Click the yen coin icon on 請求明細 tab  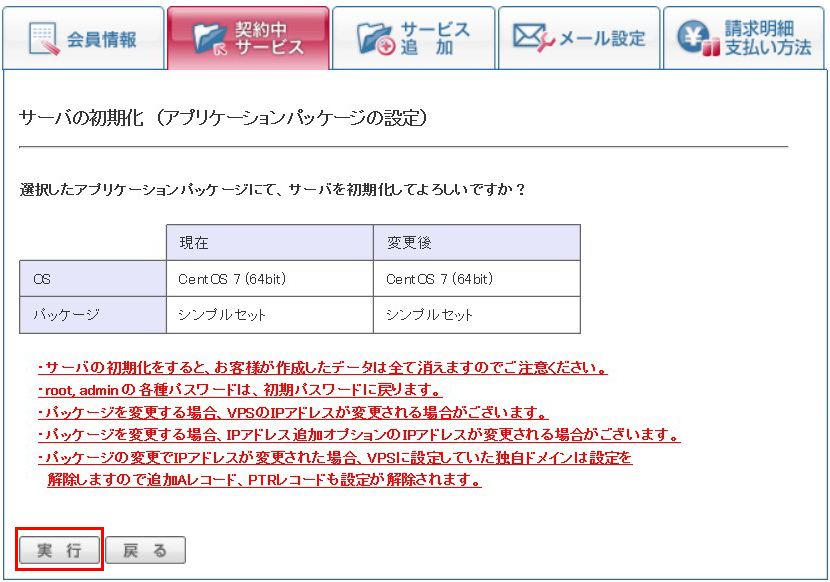(x=698, y=39)
